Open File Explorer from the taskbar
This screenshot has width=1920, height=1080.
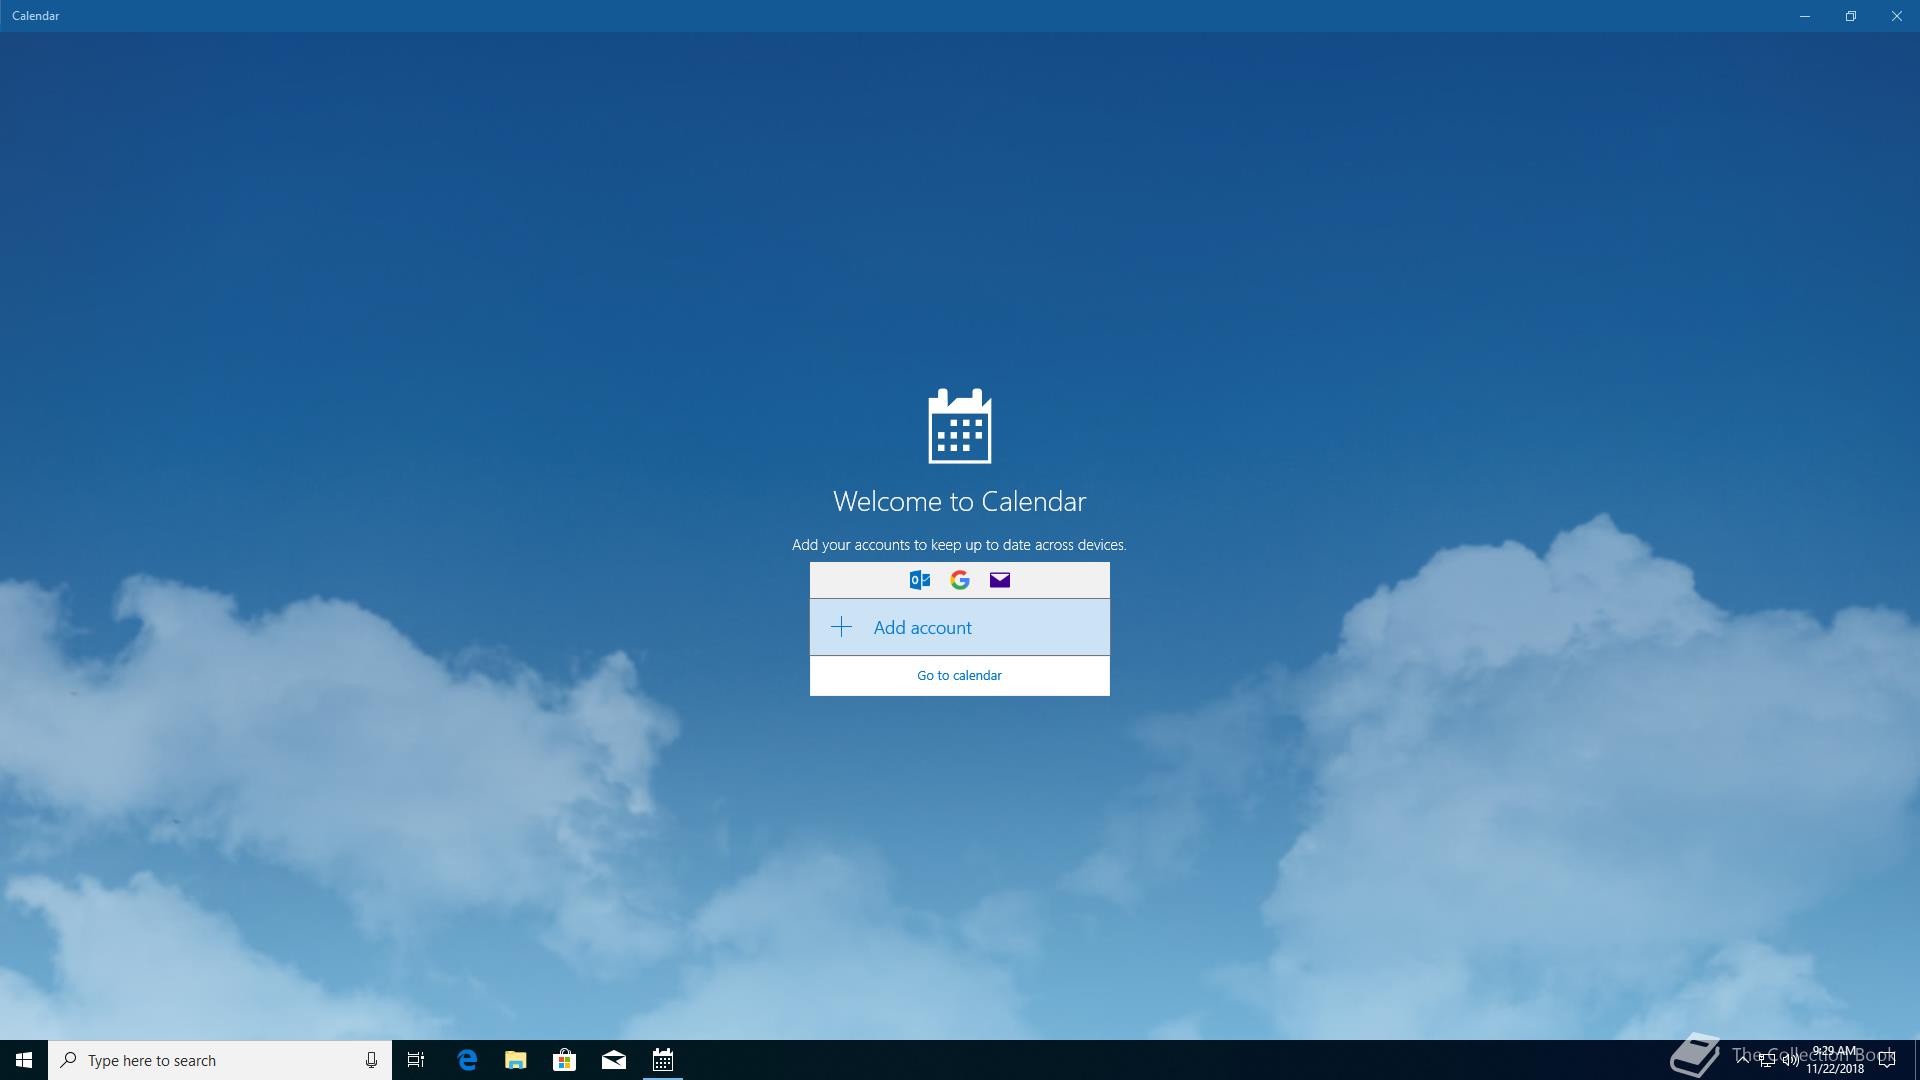516,1060
